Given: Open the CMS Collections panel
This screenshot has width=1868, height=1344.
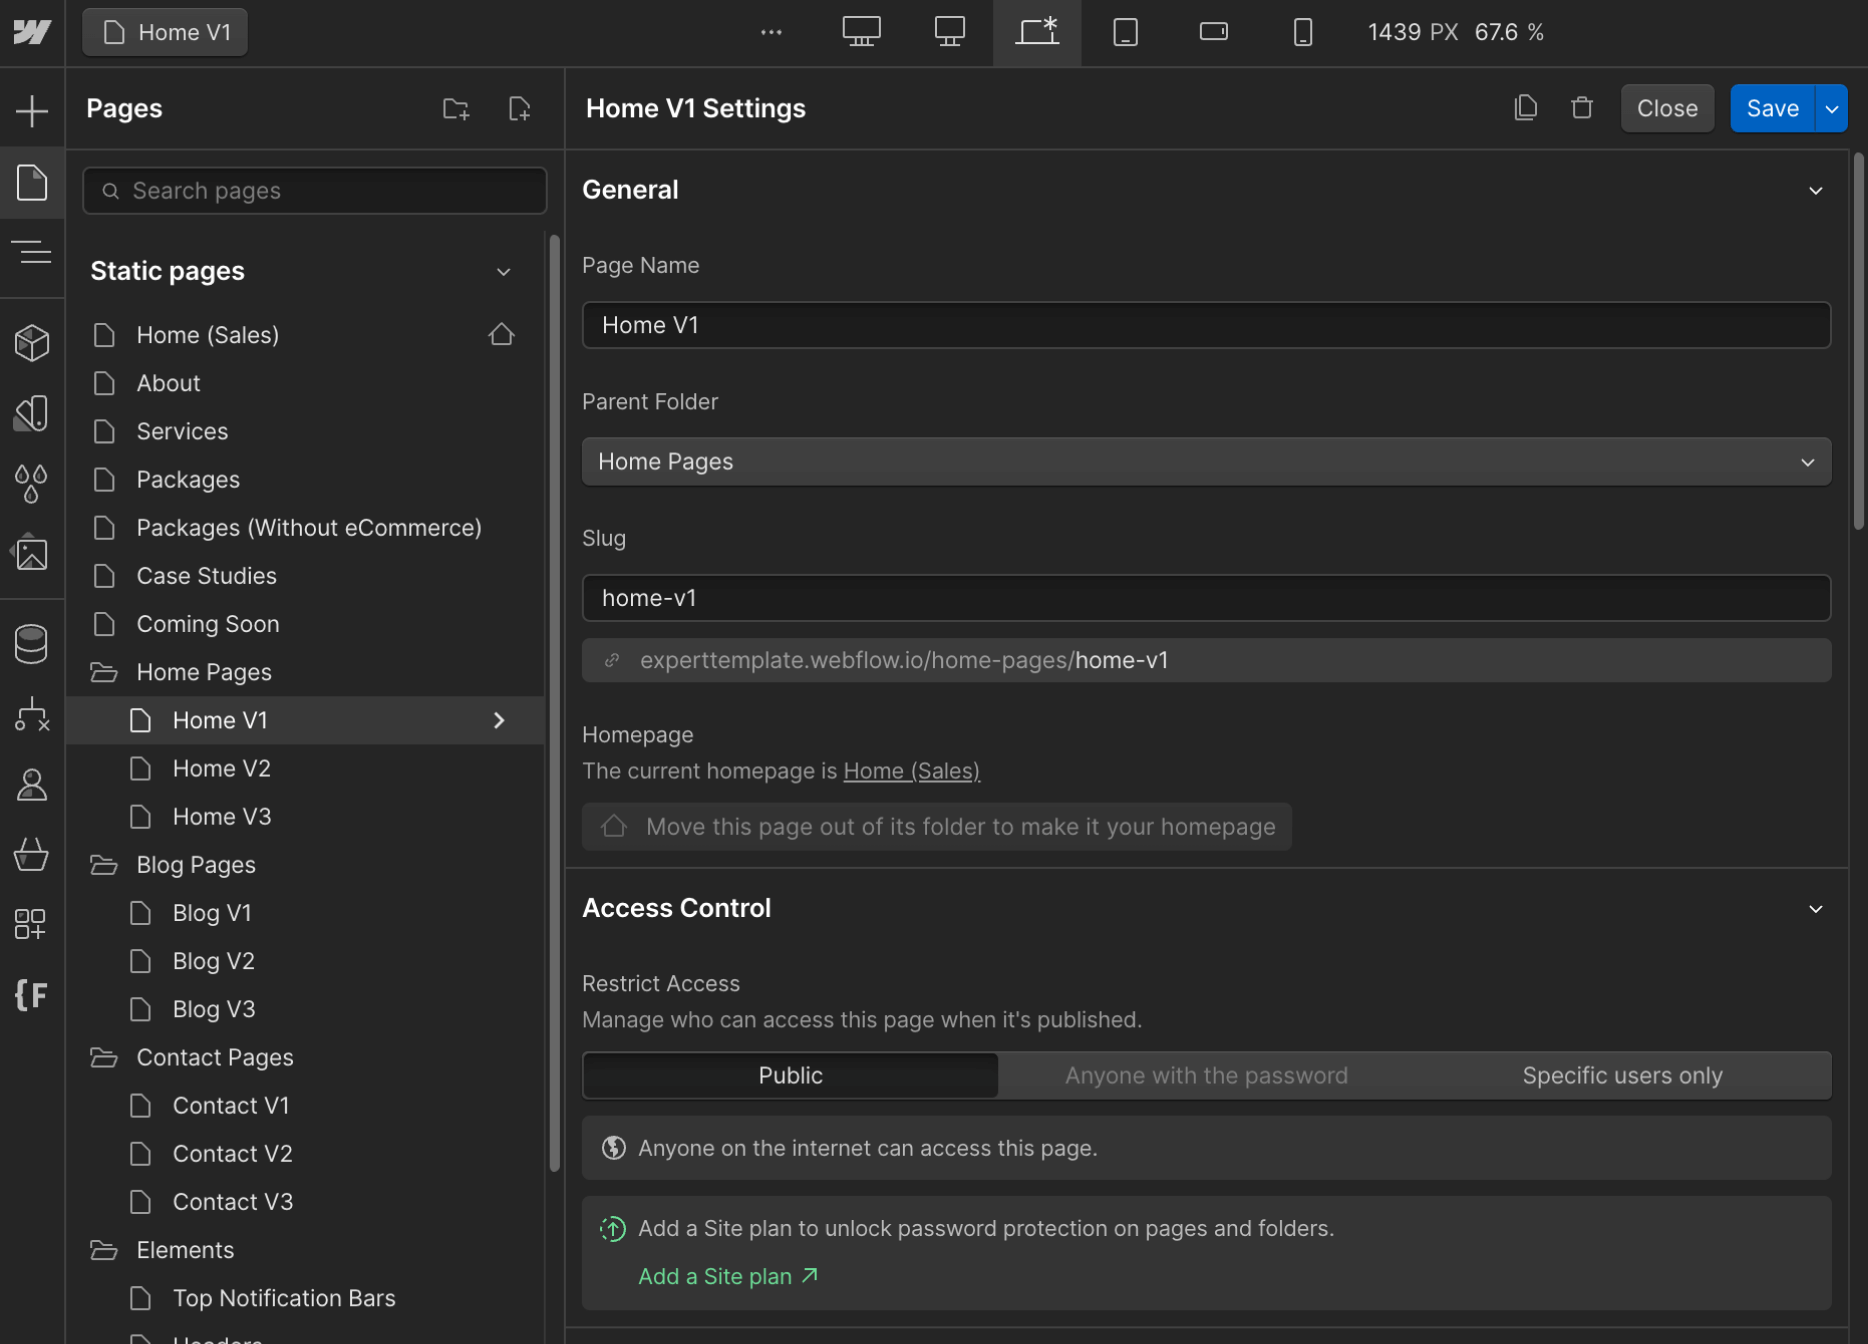Looking at the screenshot, I should [x=33, y=643].
